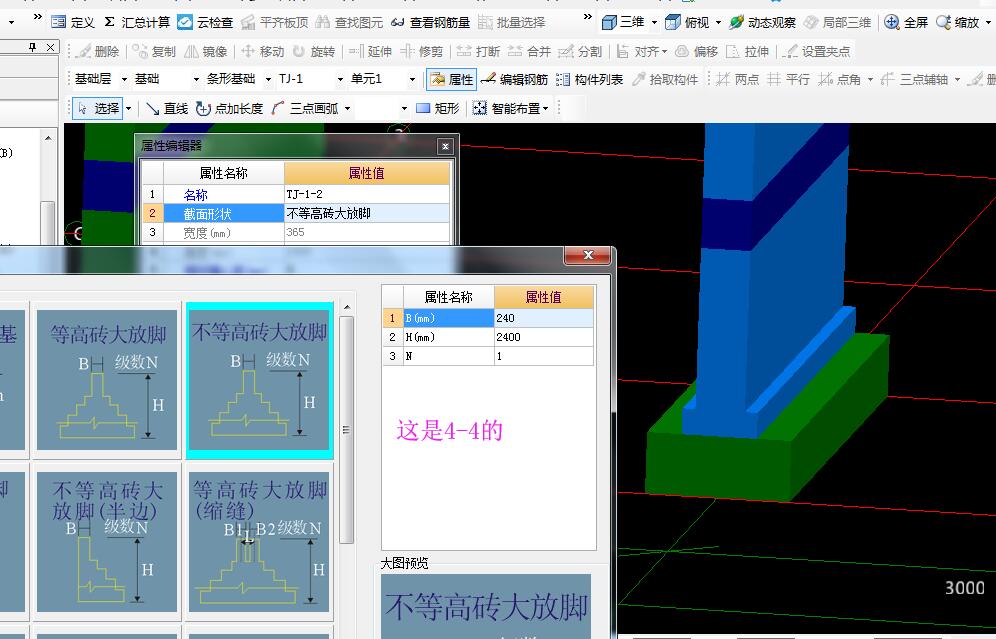
Task: Open 查看钢筋量 rebar quantity view
Action: pos(430,22)
